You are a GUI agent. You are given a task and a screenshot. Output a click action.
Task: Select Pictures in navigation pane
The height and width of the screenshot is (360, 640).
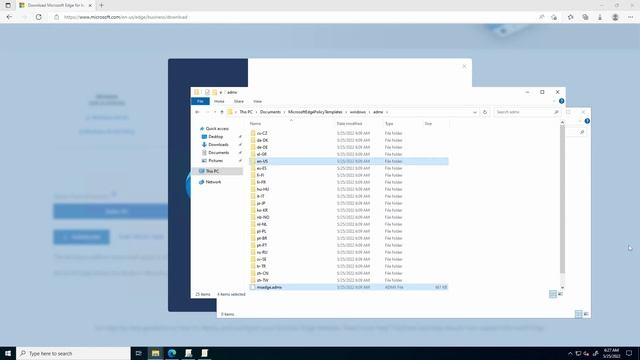pyautogui.click(x=216, y=161)
